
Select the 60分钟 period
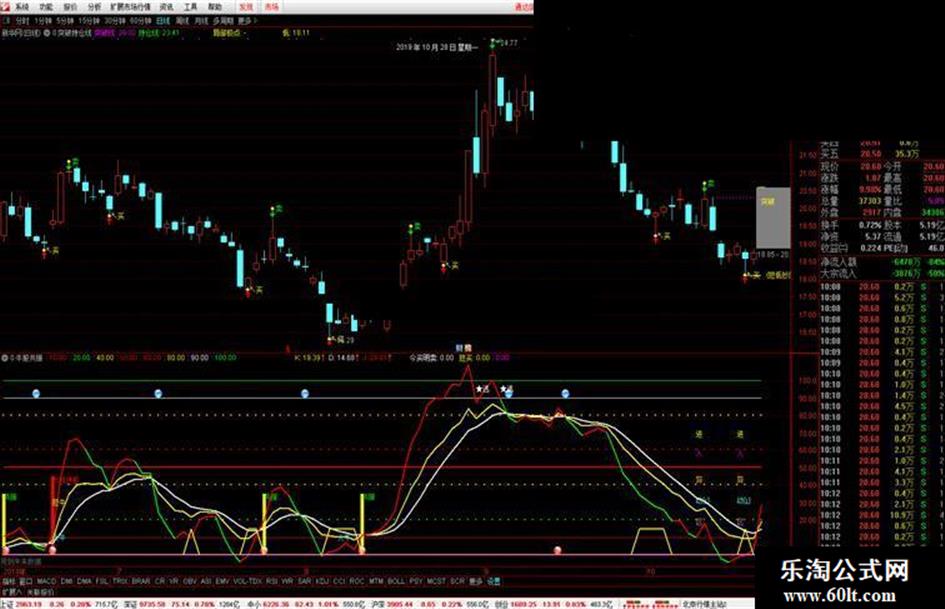[x=140, y=21]
